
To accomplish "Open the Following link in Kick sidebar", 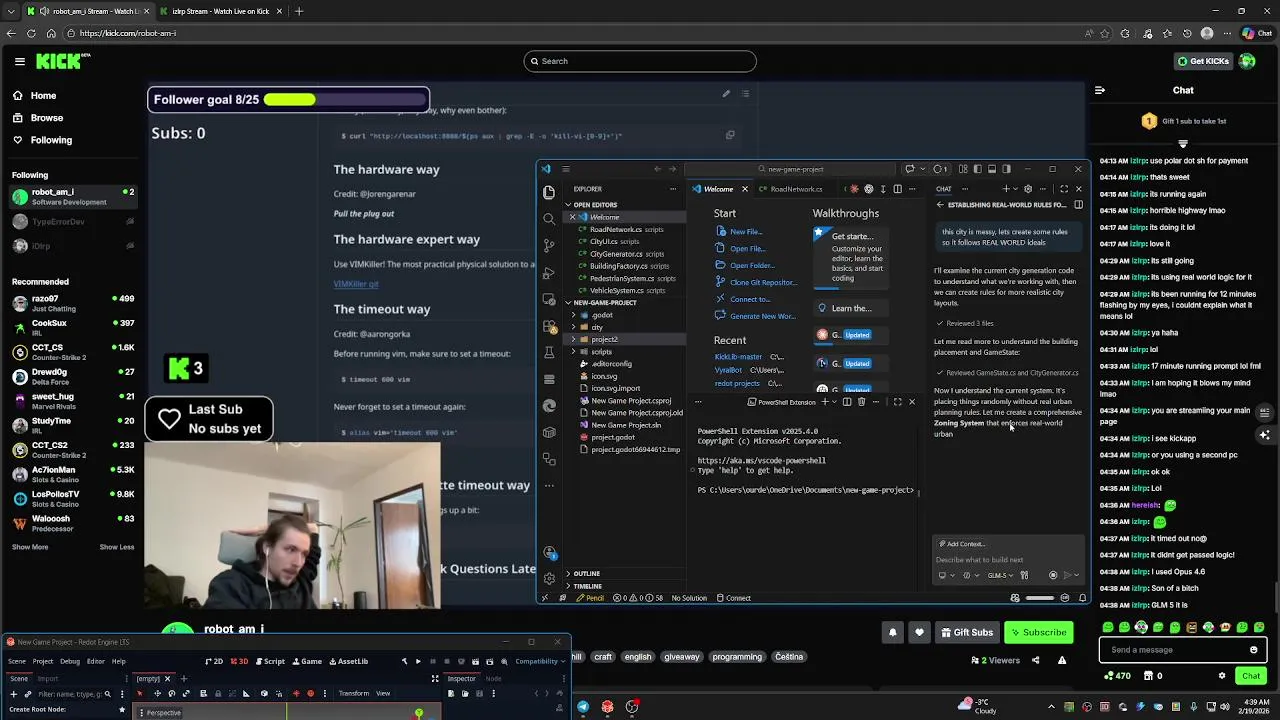I will [51, 140].
